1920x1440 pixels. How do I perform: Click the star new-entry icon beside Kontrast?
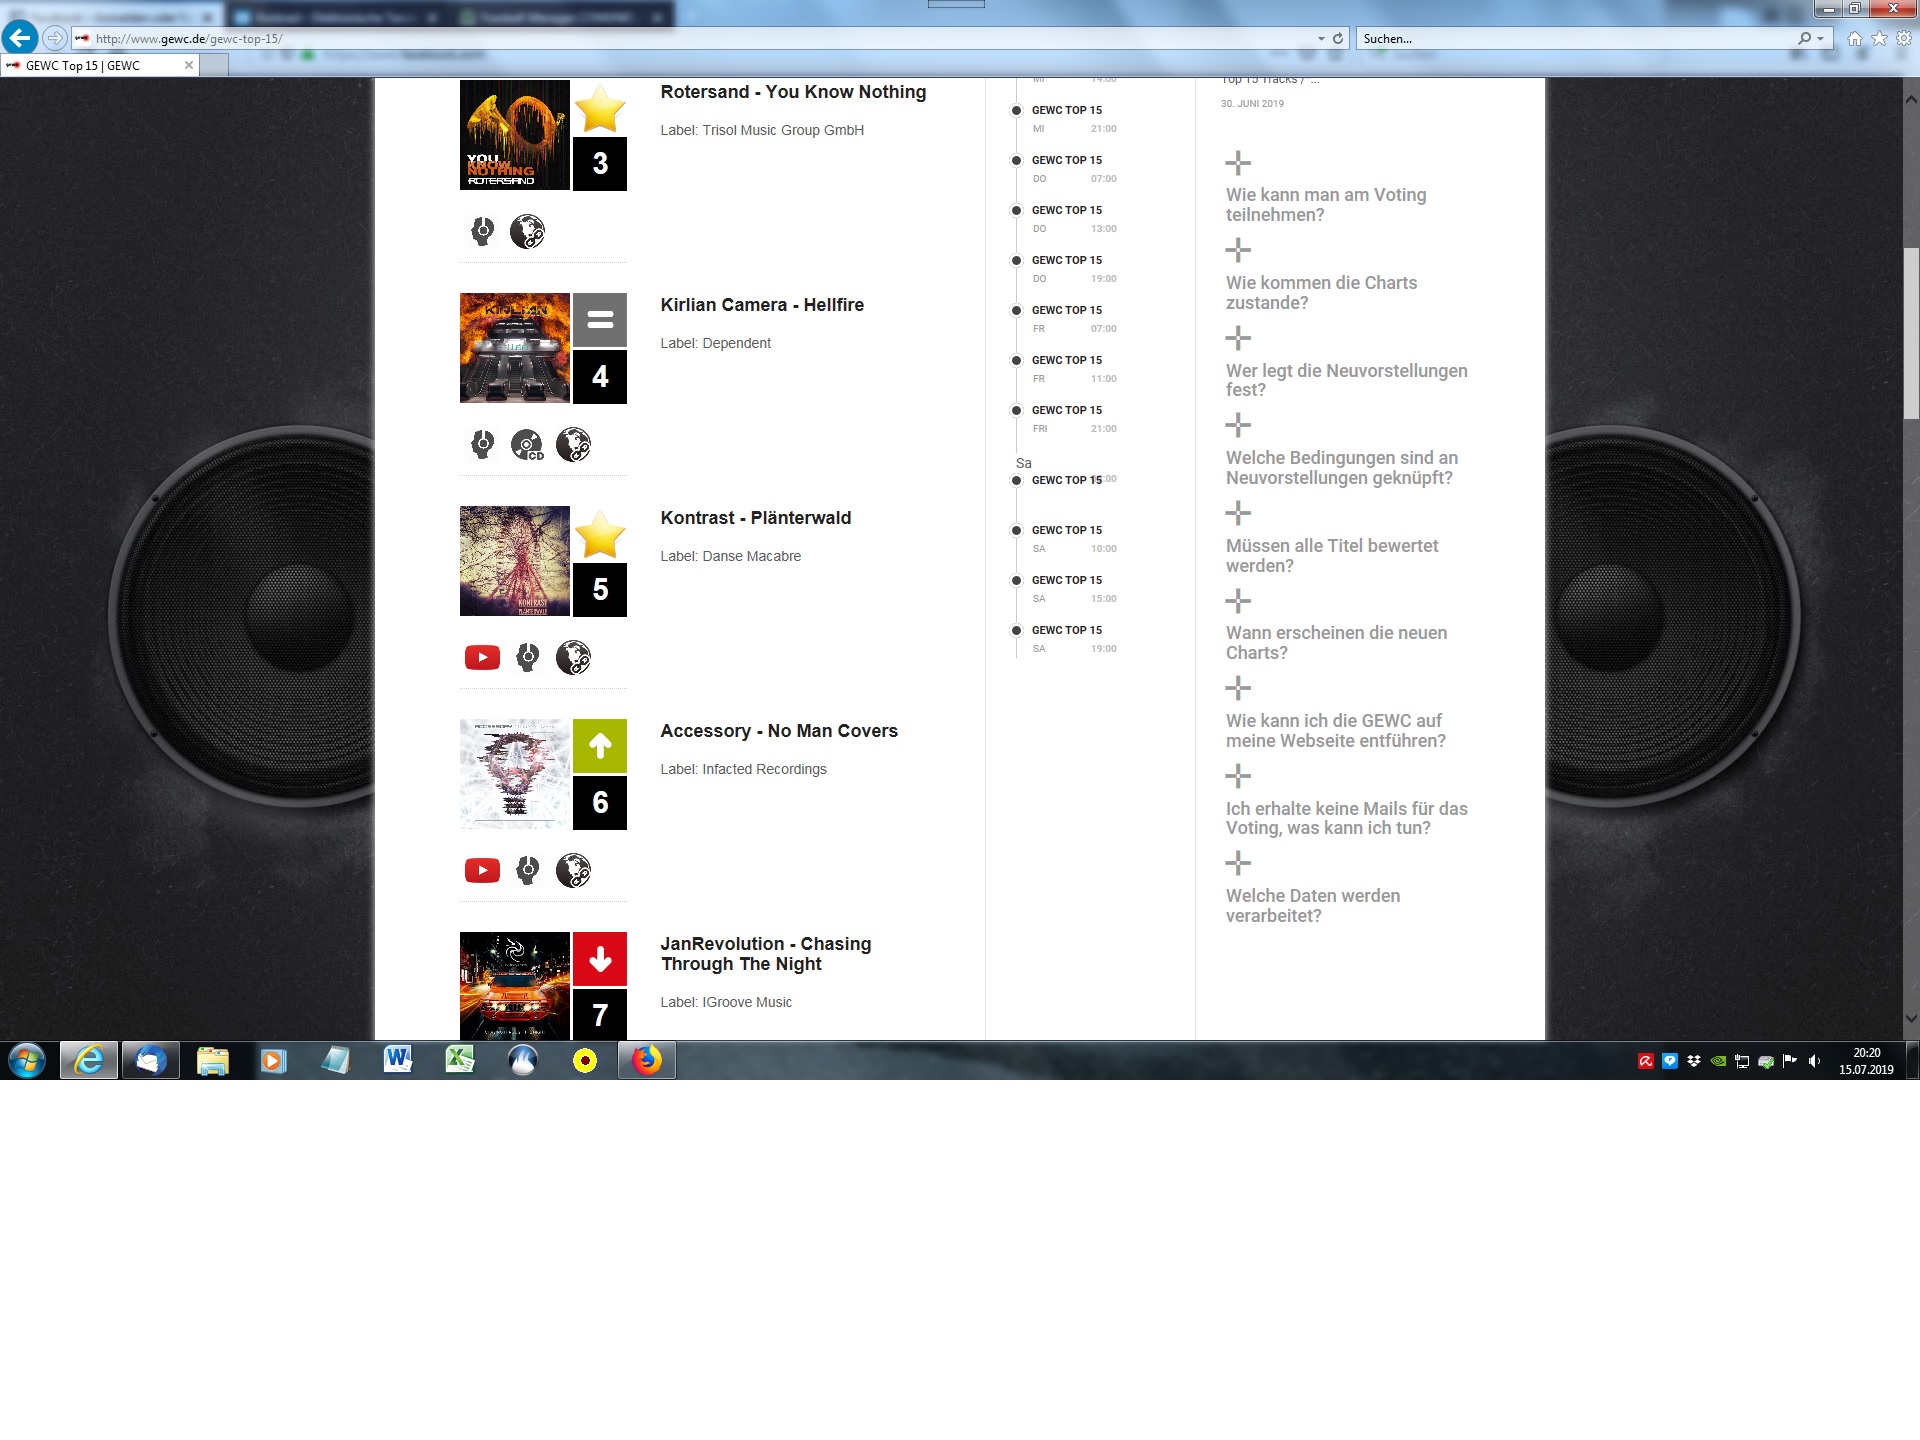[600, 534]
